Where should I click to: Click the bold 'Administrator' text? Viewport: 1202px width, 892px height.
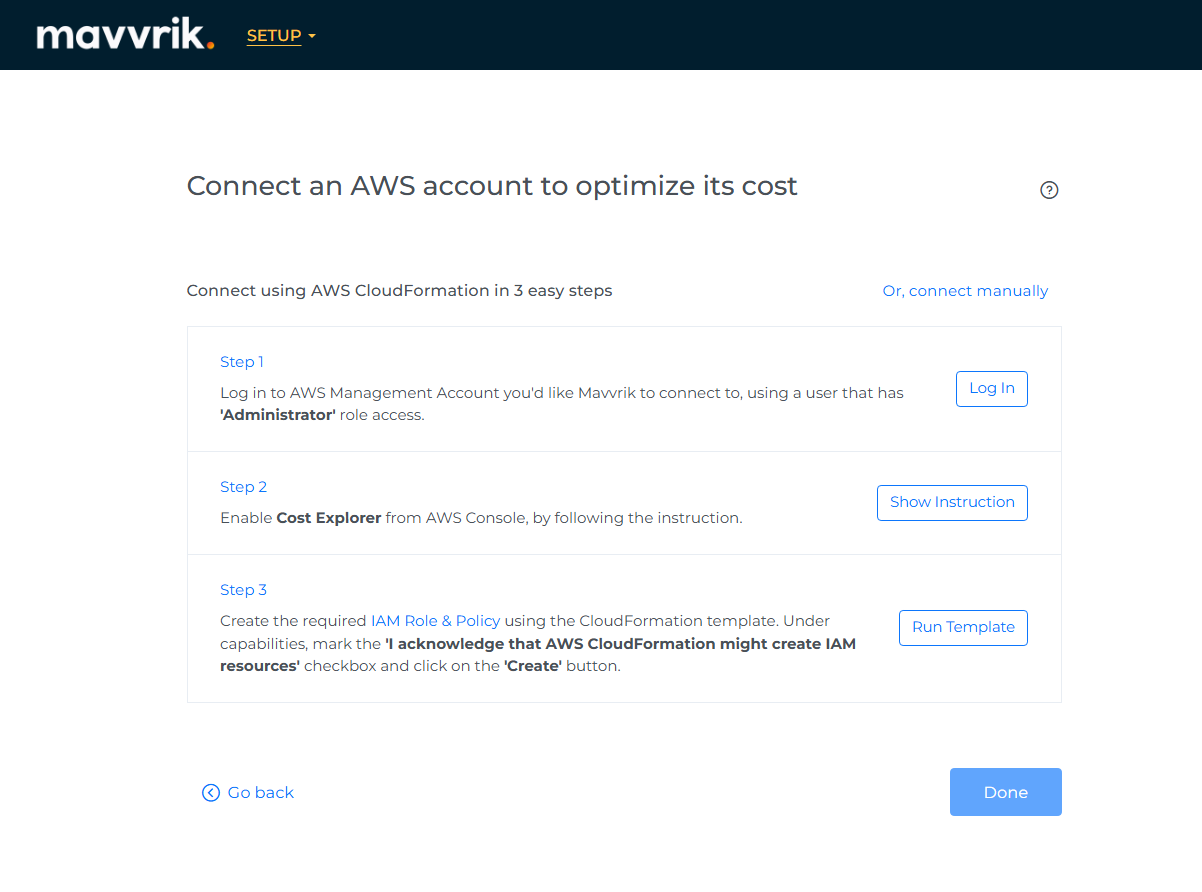tap(278, 415)
